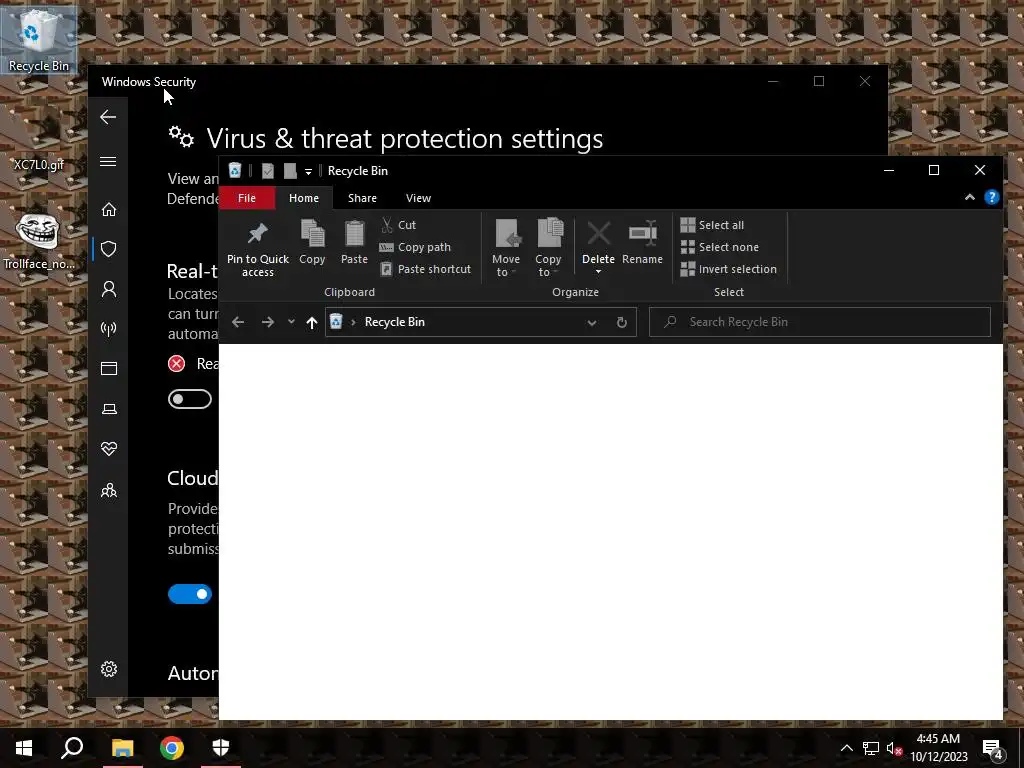Open recent locations dropdown arrow
The width and height of the screenshot is (1024, 768).
(291, 322)
